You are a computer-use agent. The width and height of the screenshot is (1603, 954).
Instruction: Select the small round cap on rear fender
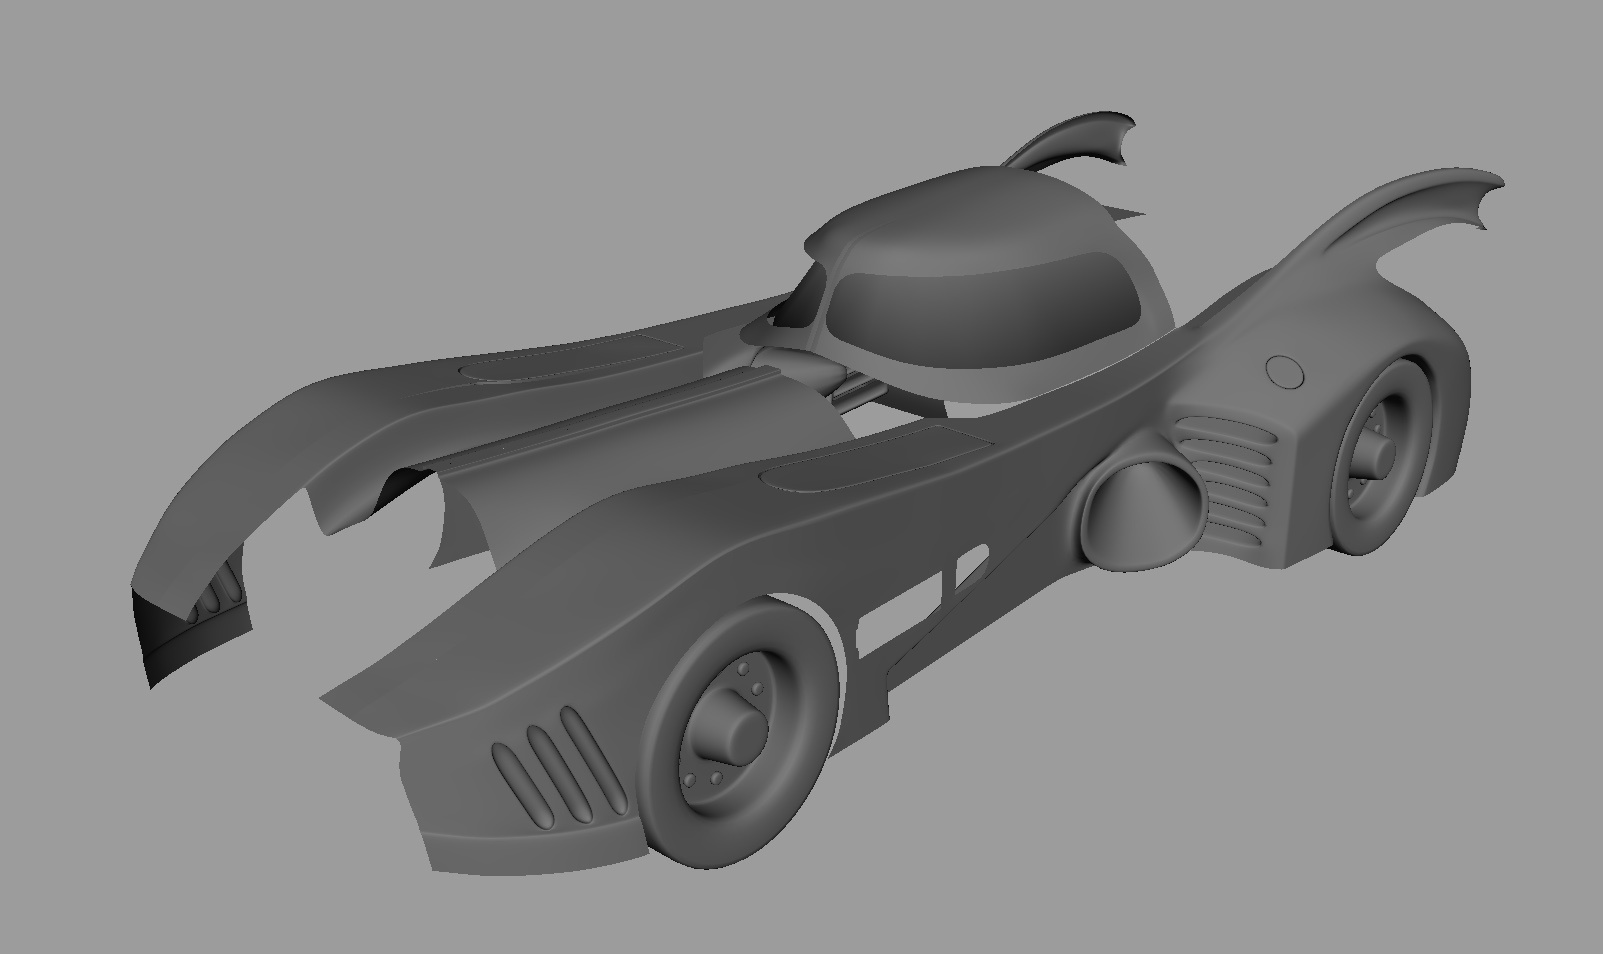click(x=1285, y=371)
